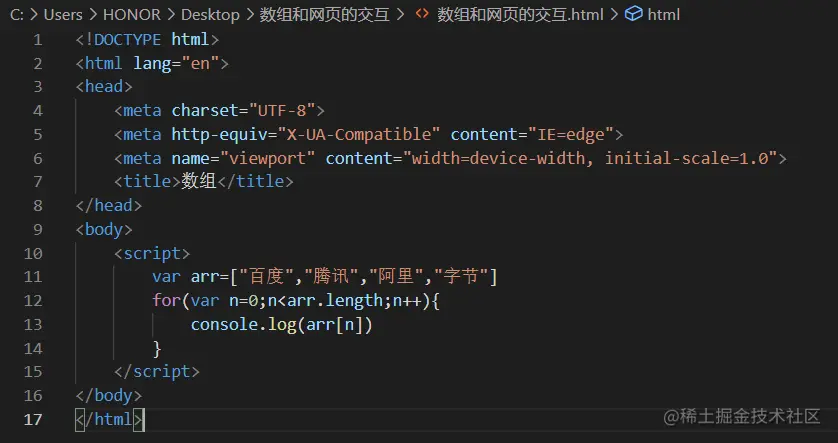Click the chevron after the Desktop breadcrumb
The height and width of the screenshot is (443, 838).
click(x=250, y=15)
